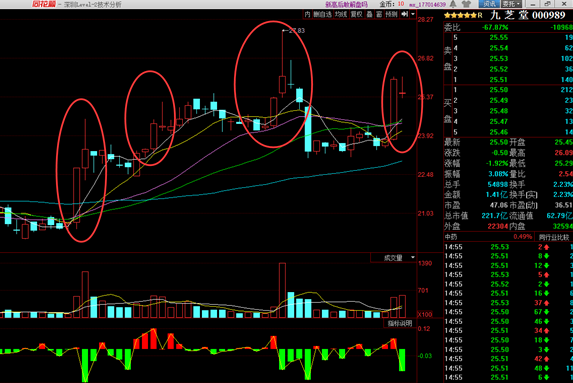Open the 成交量 indicator dropdown

(x=394, y=258)
